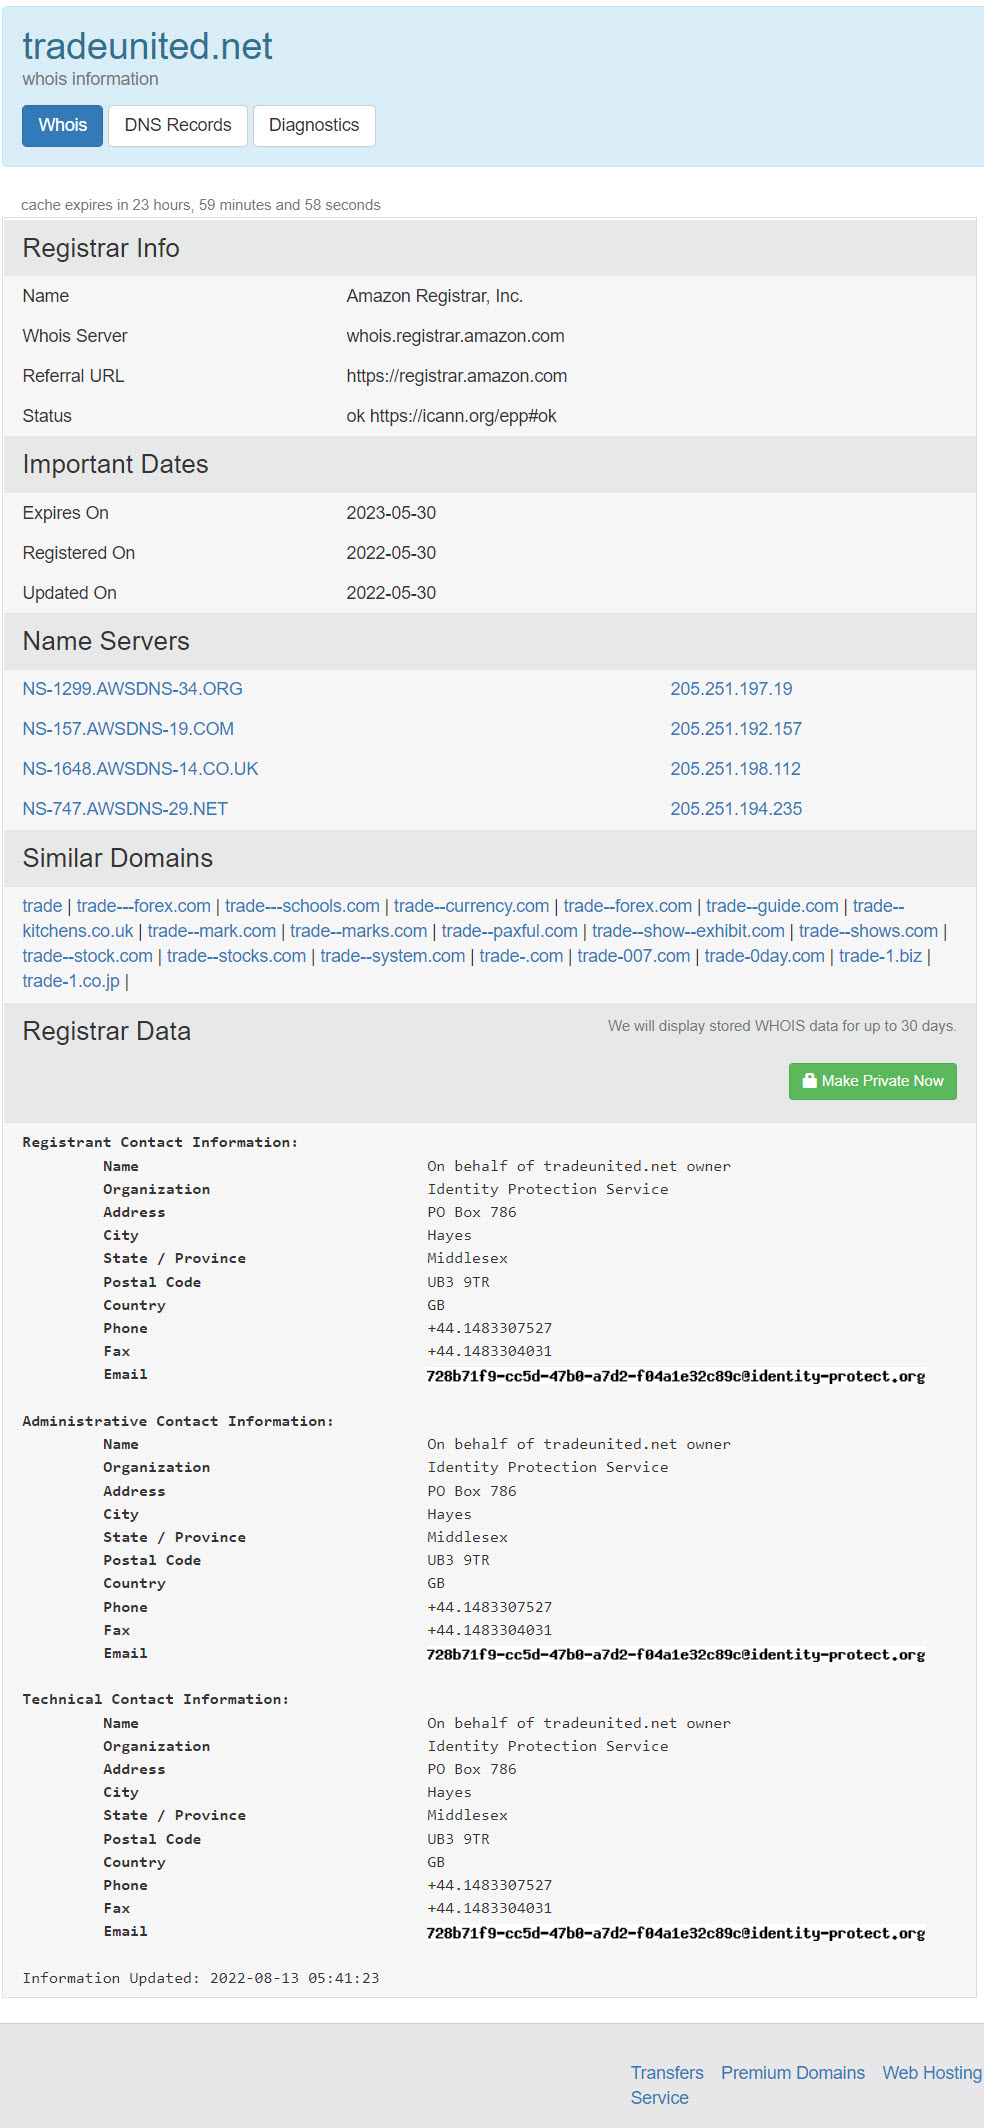This screenshot has height=2128, width=984.
Task: Open the Diagnostics tab
Action: 314,126
